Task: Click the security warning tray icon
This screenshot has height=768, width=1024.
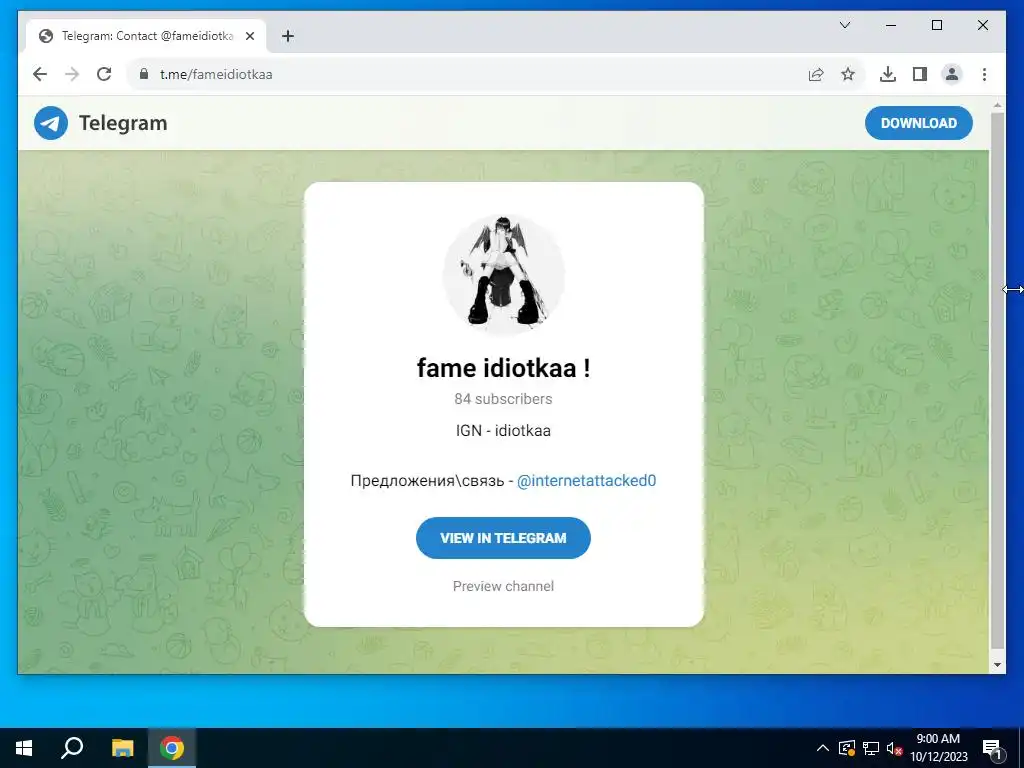Action: pyautogui.click(x=846, y=748)
